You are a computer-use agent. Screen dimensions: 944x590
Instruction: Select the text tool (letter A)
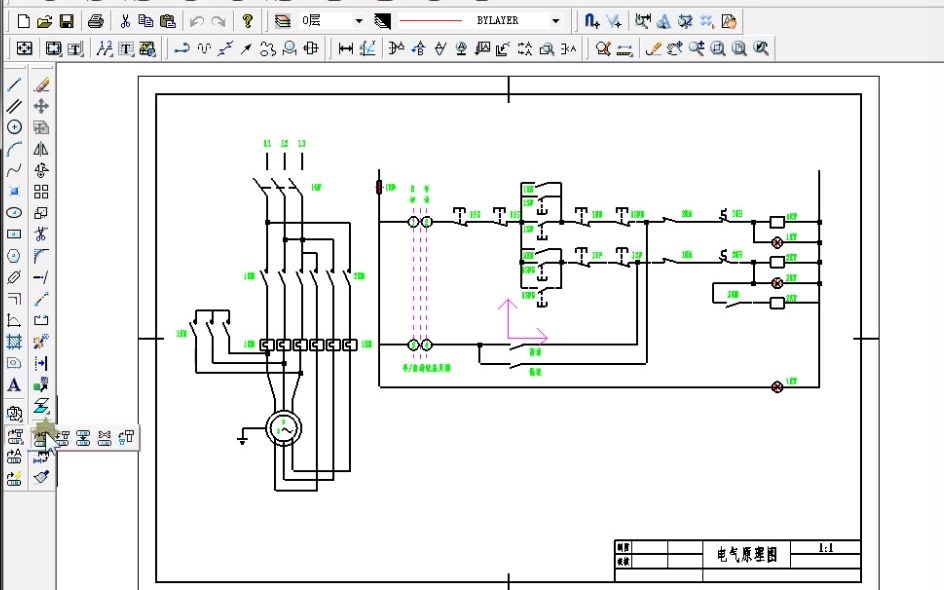[x=14, y=385]
